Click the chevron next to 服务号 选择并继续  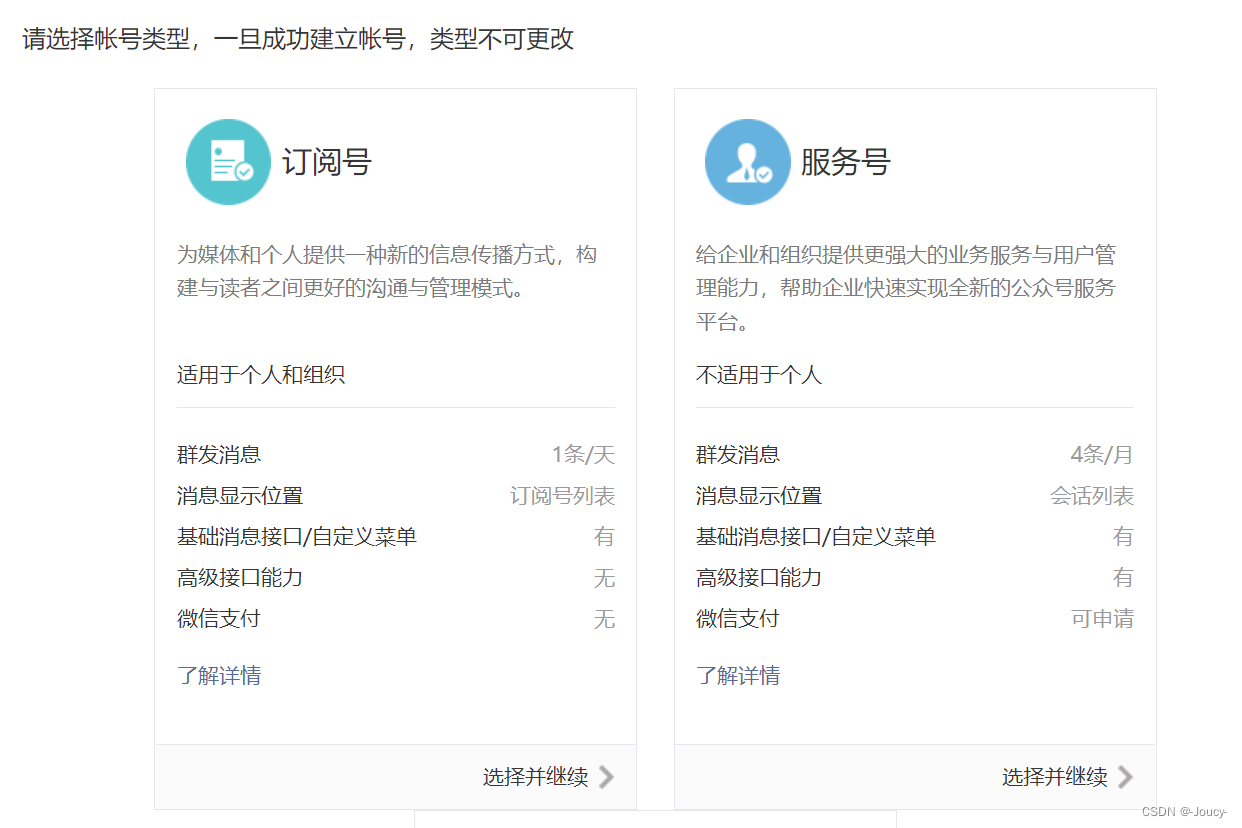[1125, 777]
